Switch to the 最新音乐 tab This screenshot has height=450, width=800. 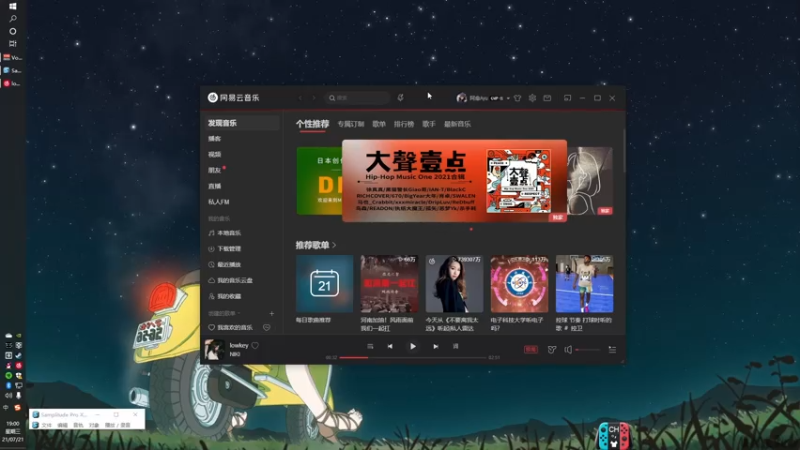(x=457, y=124)
